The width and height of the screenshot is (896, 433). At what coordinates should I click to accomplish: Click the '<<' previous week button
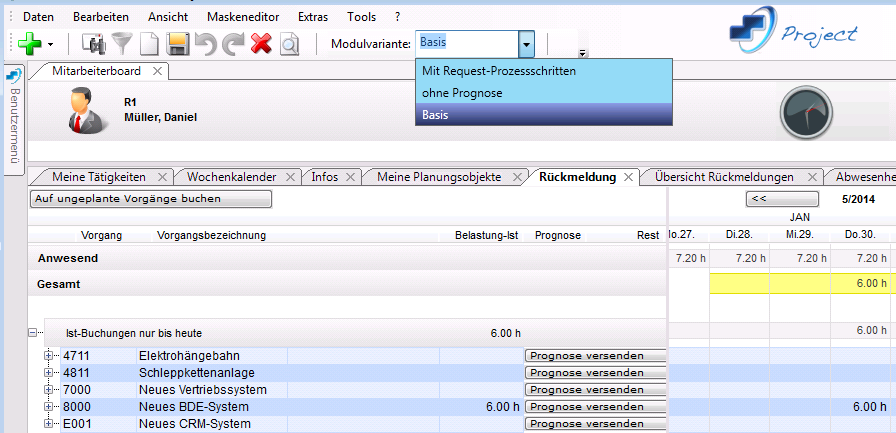tap(782, 199)
